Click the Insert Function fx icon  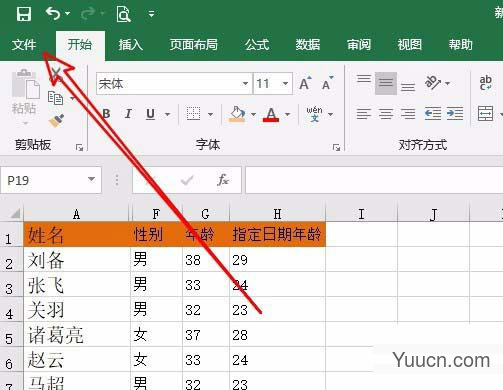click(x=223, y=180)
